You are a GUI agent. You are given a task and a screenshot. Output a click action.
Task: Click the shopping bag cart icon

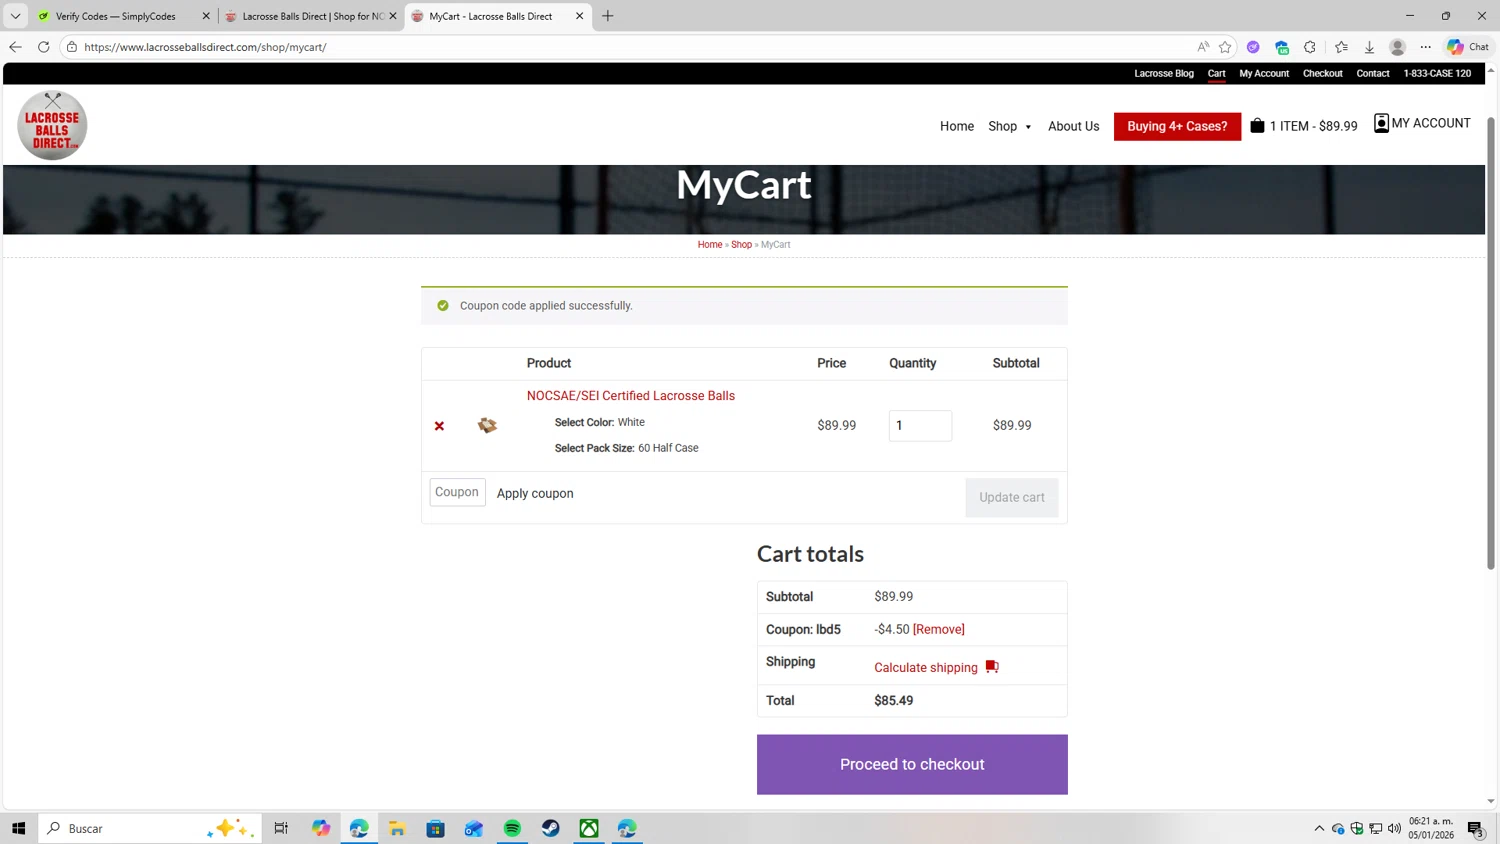click(x=1257, y=126)
